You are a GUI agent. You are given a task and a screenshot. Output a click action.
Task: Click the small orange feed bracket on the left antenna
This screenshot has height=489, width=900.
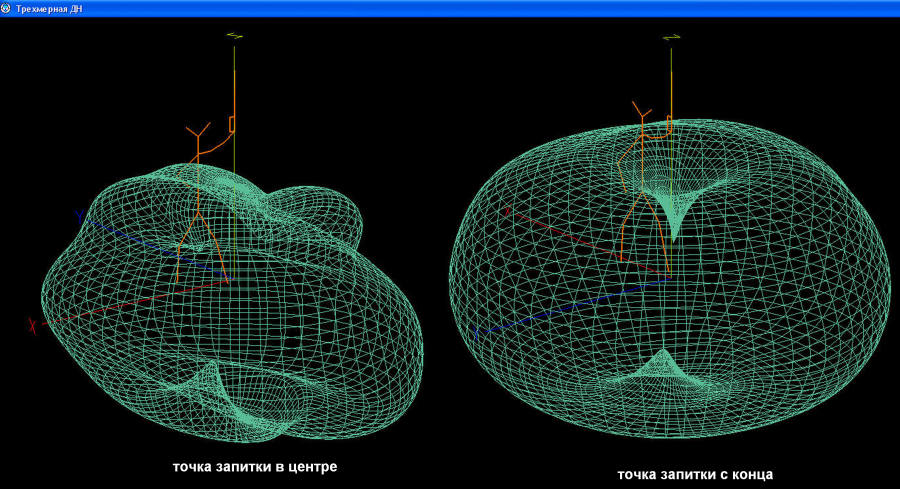click(x=231, y=124)
